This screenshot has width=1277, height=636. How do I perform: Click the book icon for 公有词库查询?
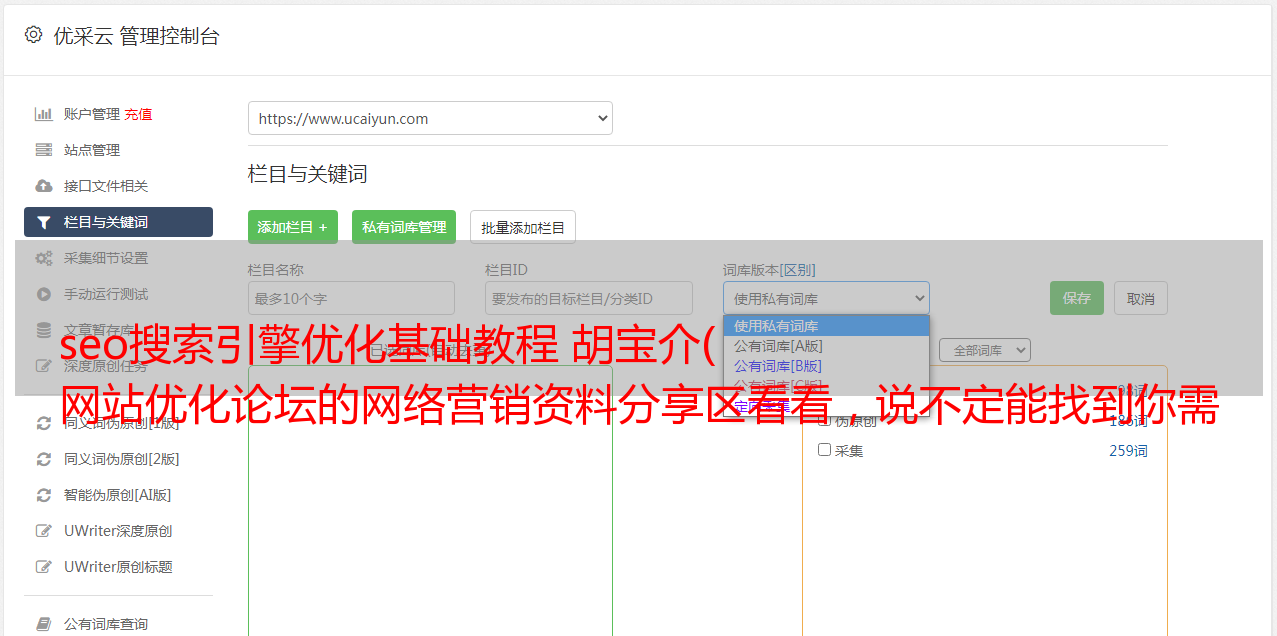coord(44,624)
